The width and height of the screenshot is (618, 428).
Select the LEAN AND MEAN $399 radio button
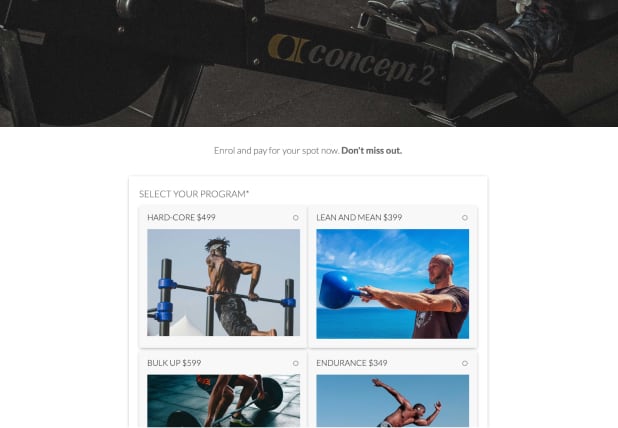click(x=465, y=218)
